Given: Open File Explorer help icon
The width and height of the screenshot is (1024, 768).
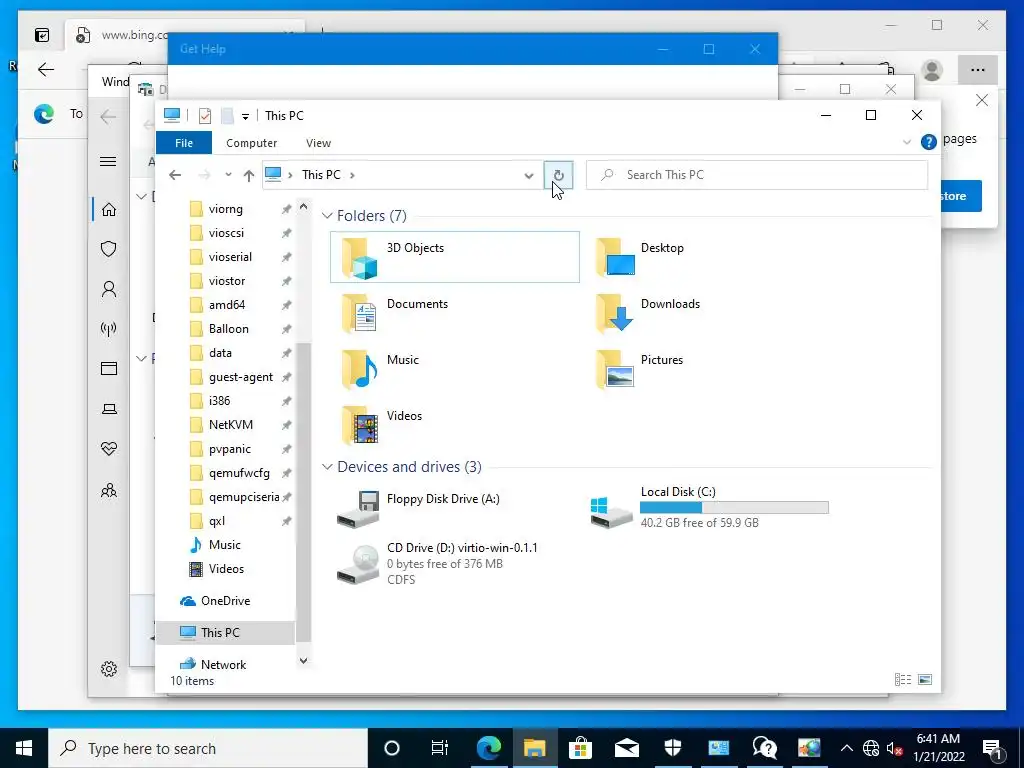Looking at the screenshot, I should pyautogui.click(x=928, y=142).
